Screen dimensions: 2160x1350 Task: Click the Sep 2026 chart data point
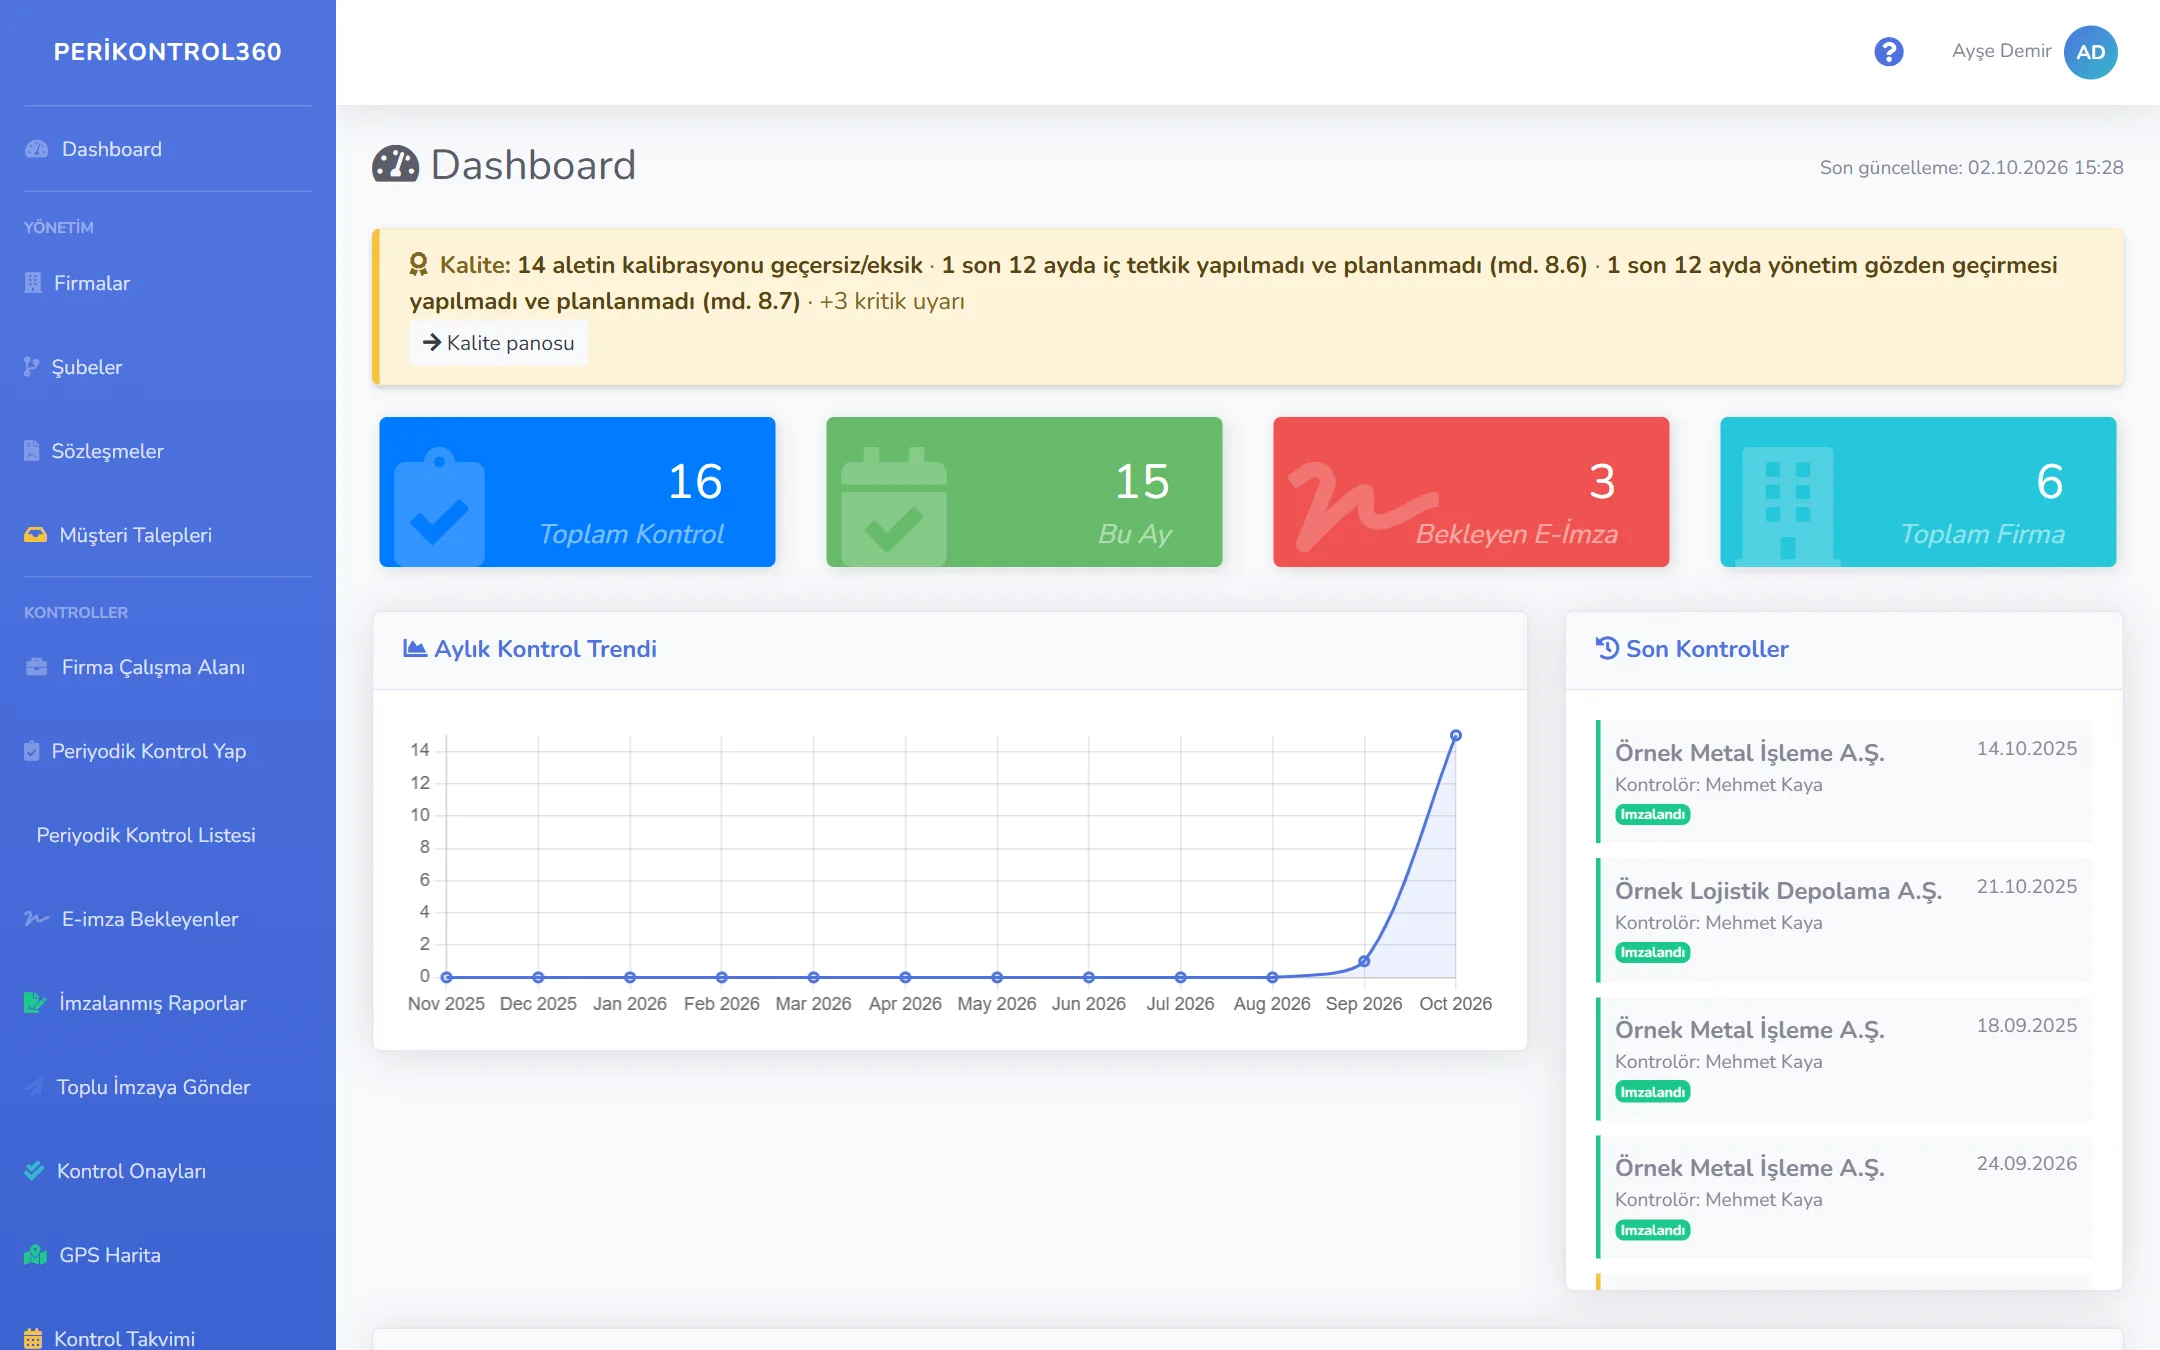click(1364, 961)
